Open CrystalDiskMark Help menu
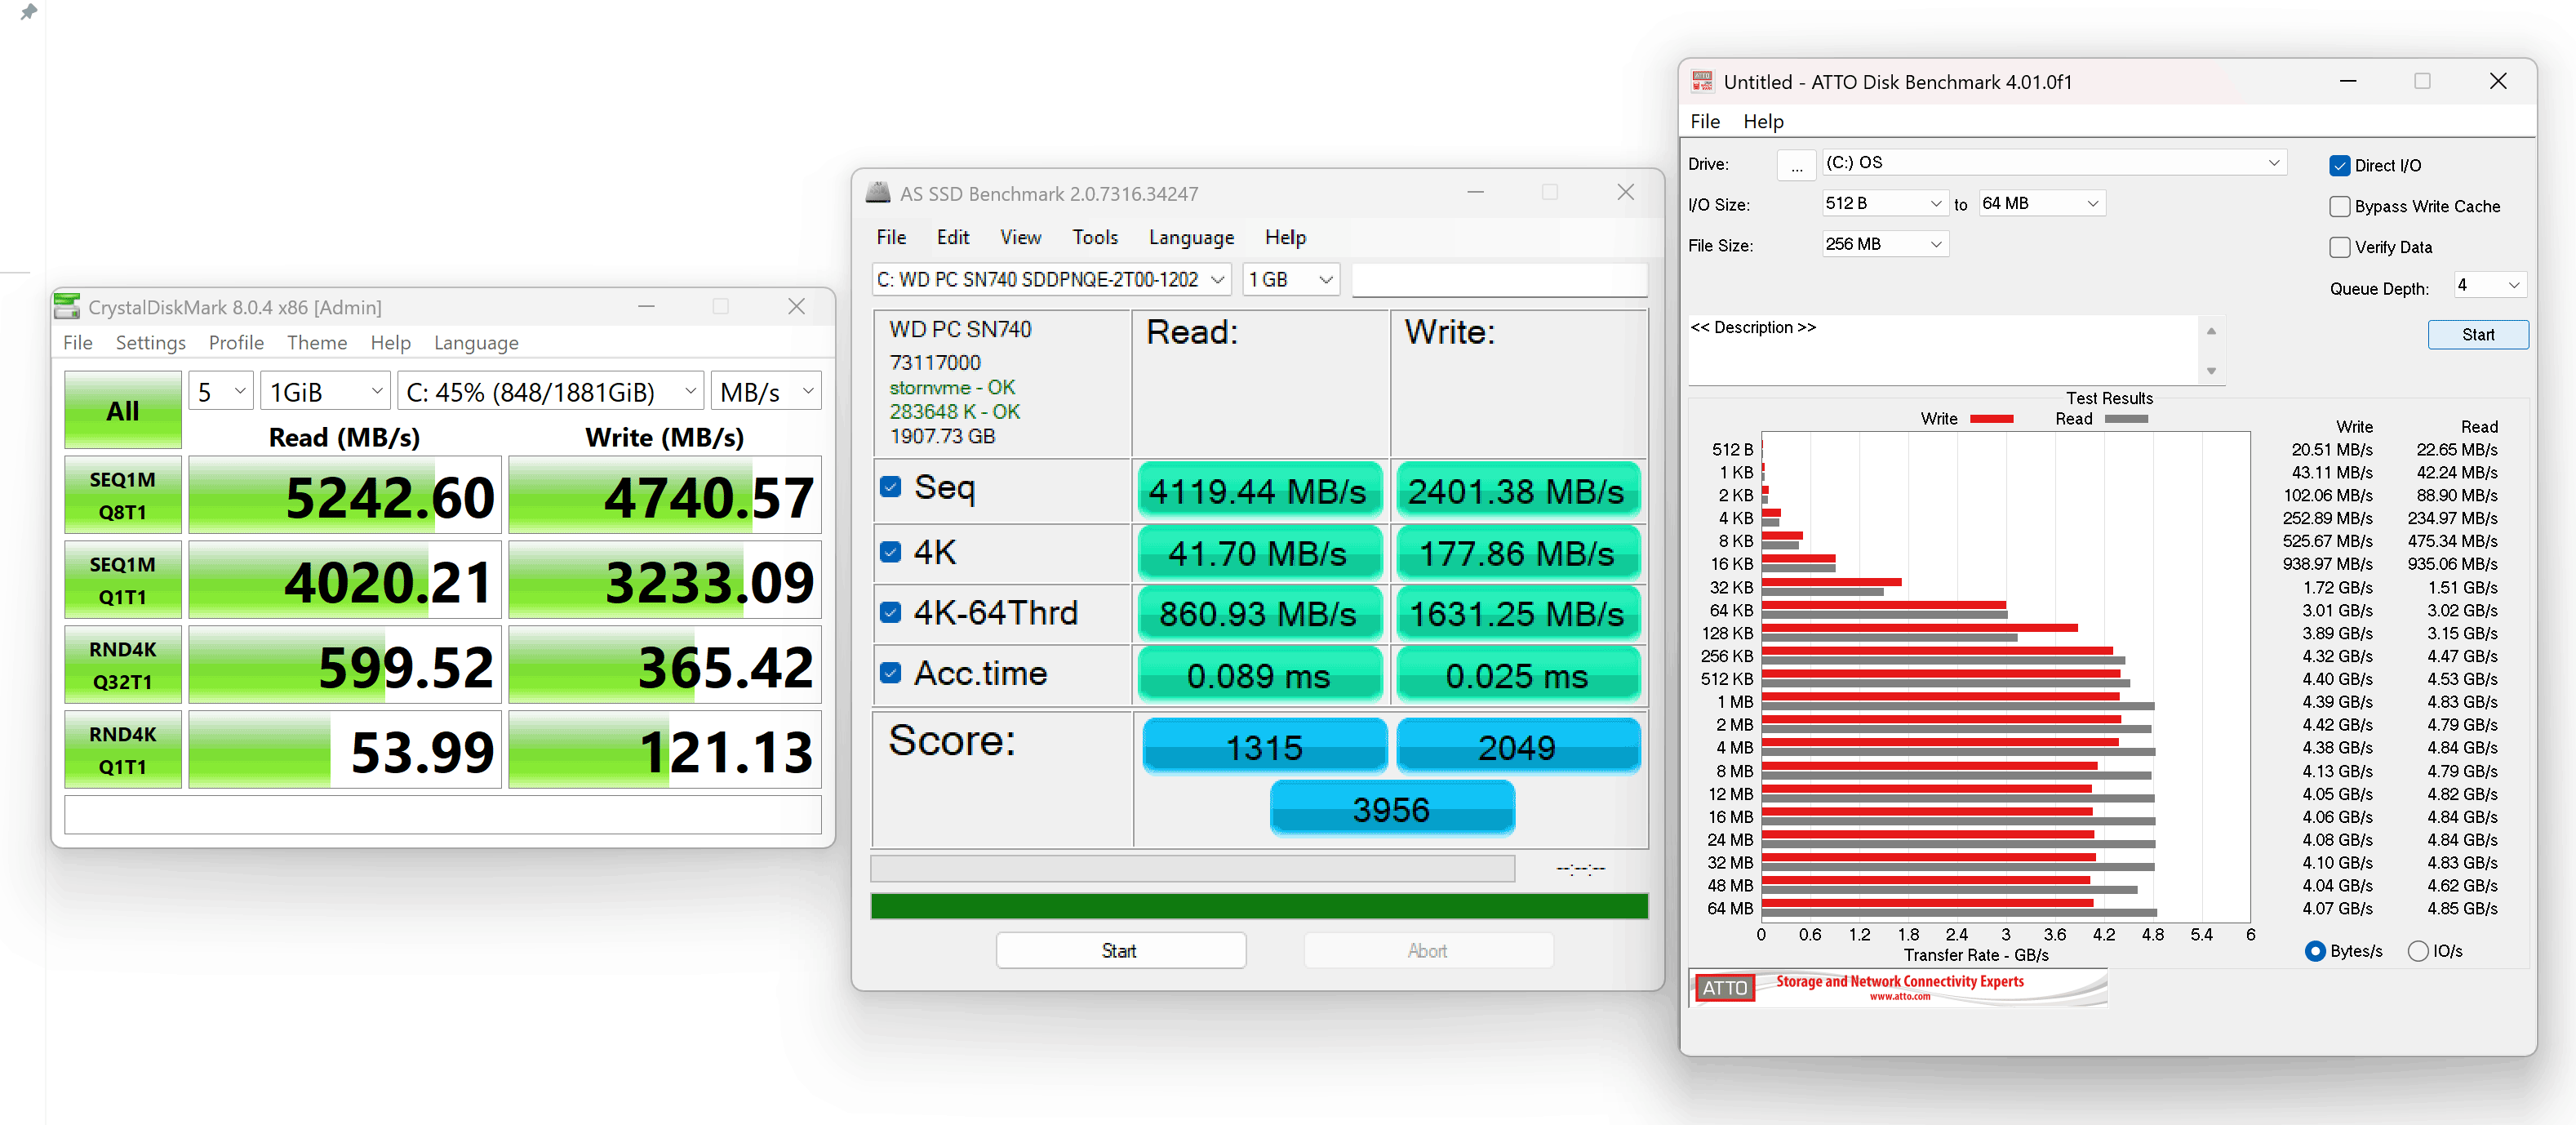Viewport: 2576px width, 1125px height. point(391,342)
